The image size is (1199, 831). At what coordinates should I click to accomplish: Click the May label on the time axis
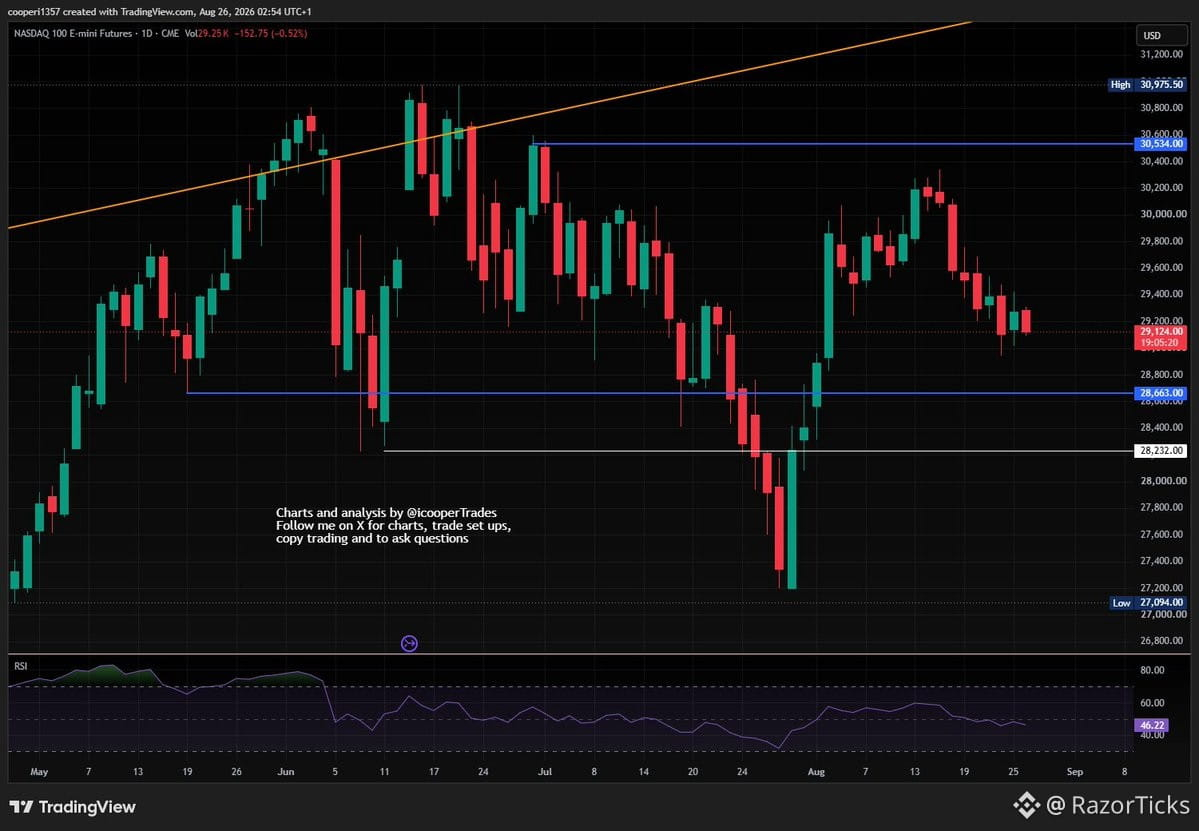point(39,772)
